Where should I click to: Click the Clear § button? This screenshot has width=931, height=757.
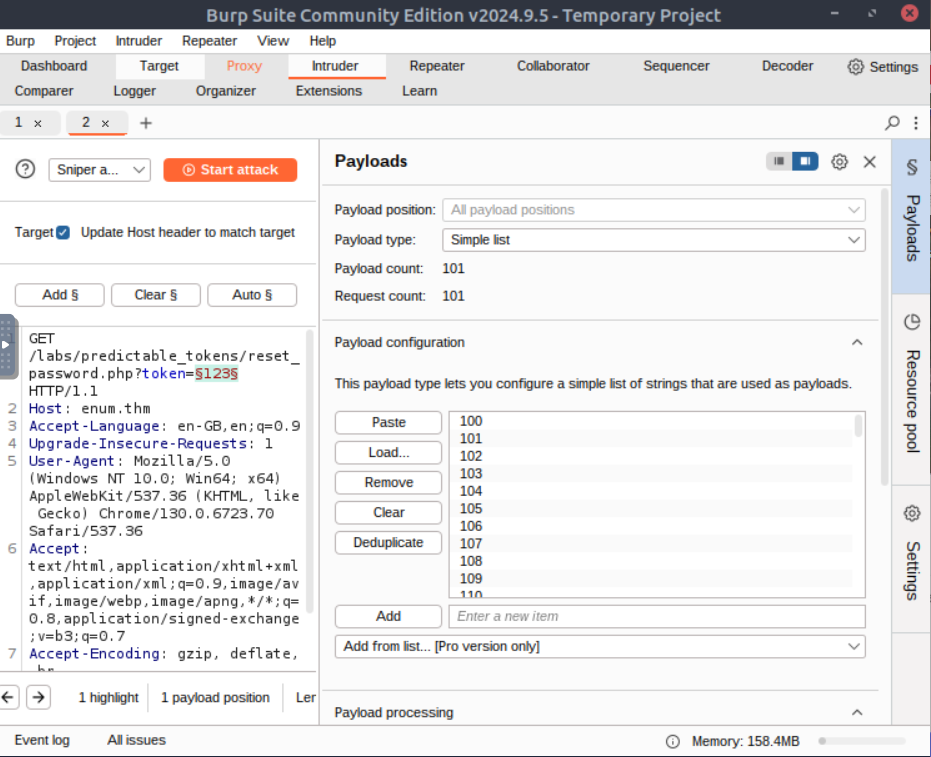[156, 295]
